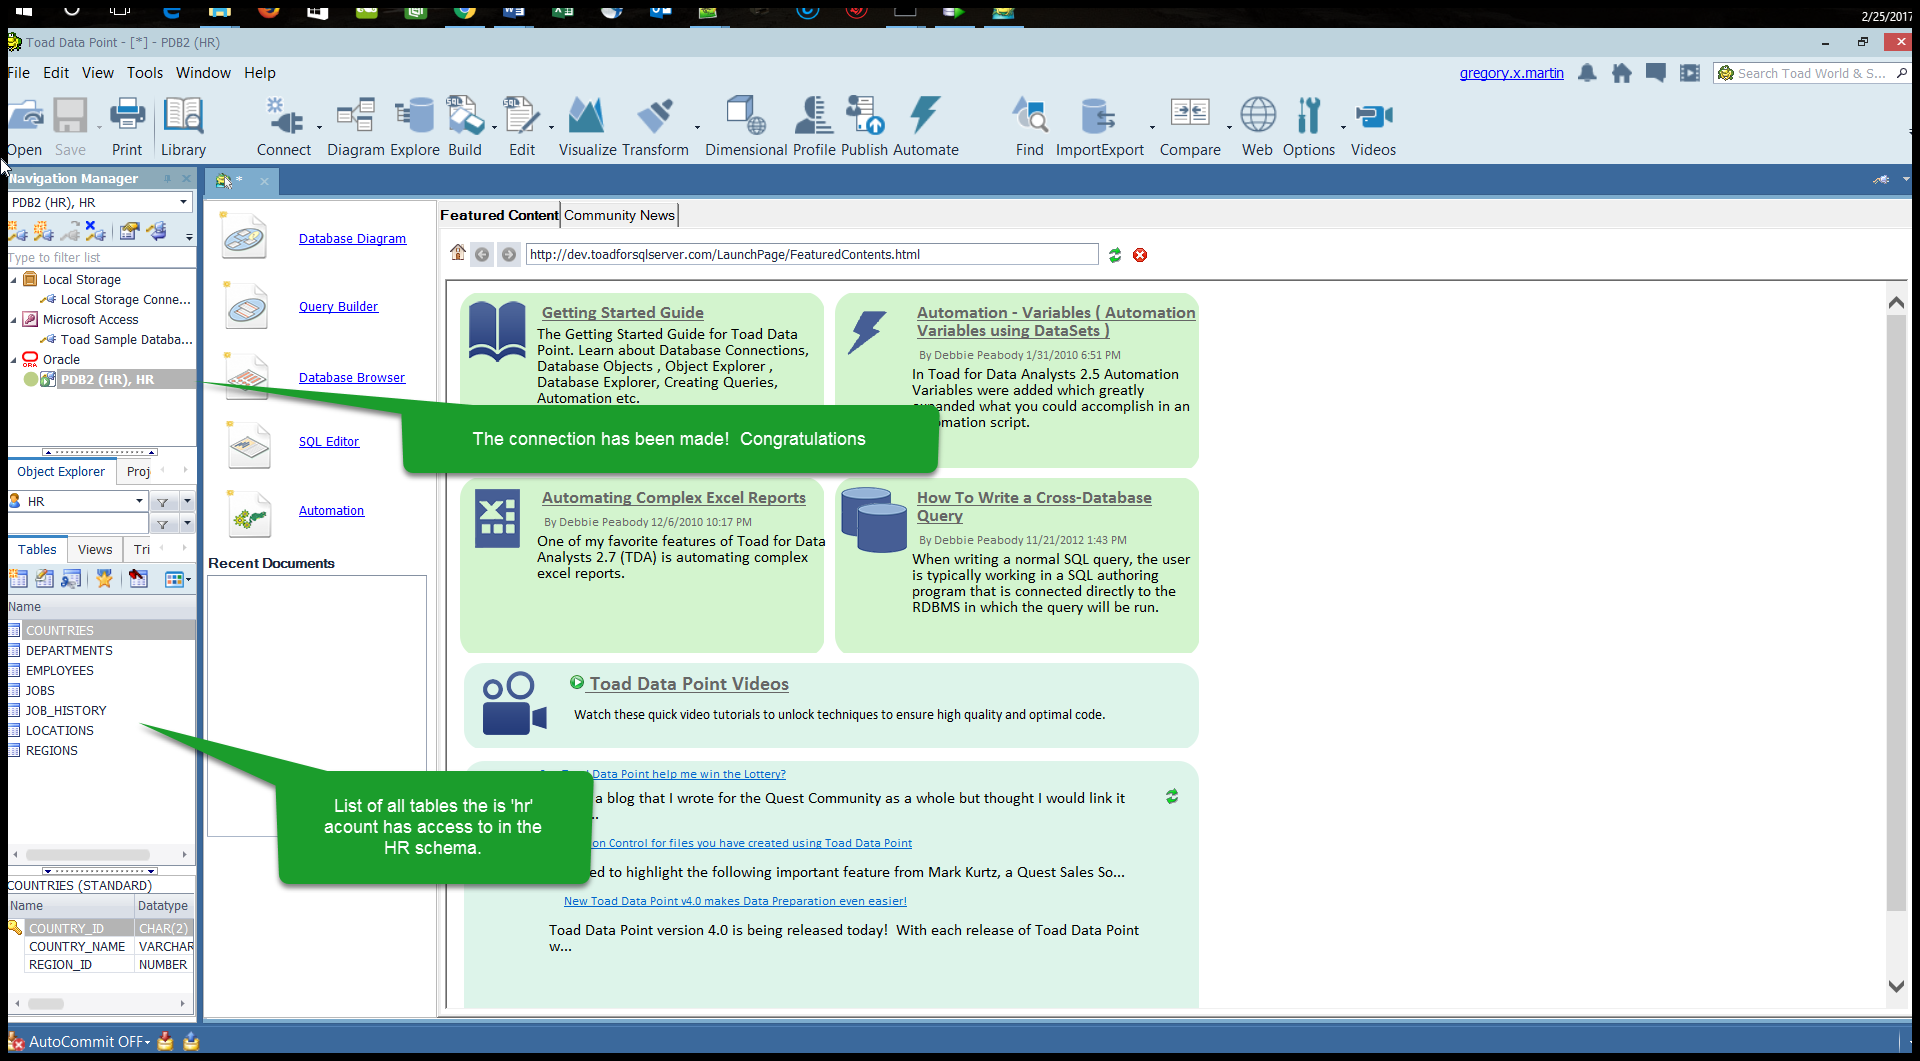Click the Open file toolbar icon
The image size is (1920, 1061).
click(24, 127)
